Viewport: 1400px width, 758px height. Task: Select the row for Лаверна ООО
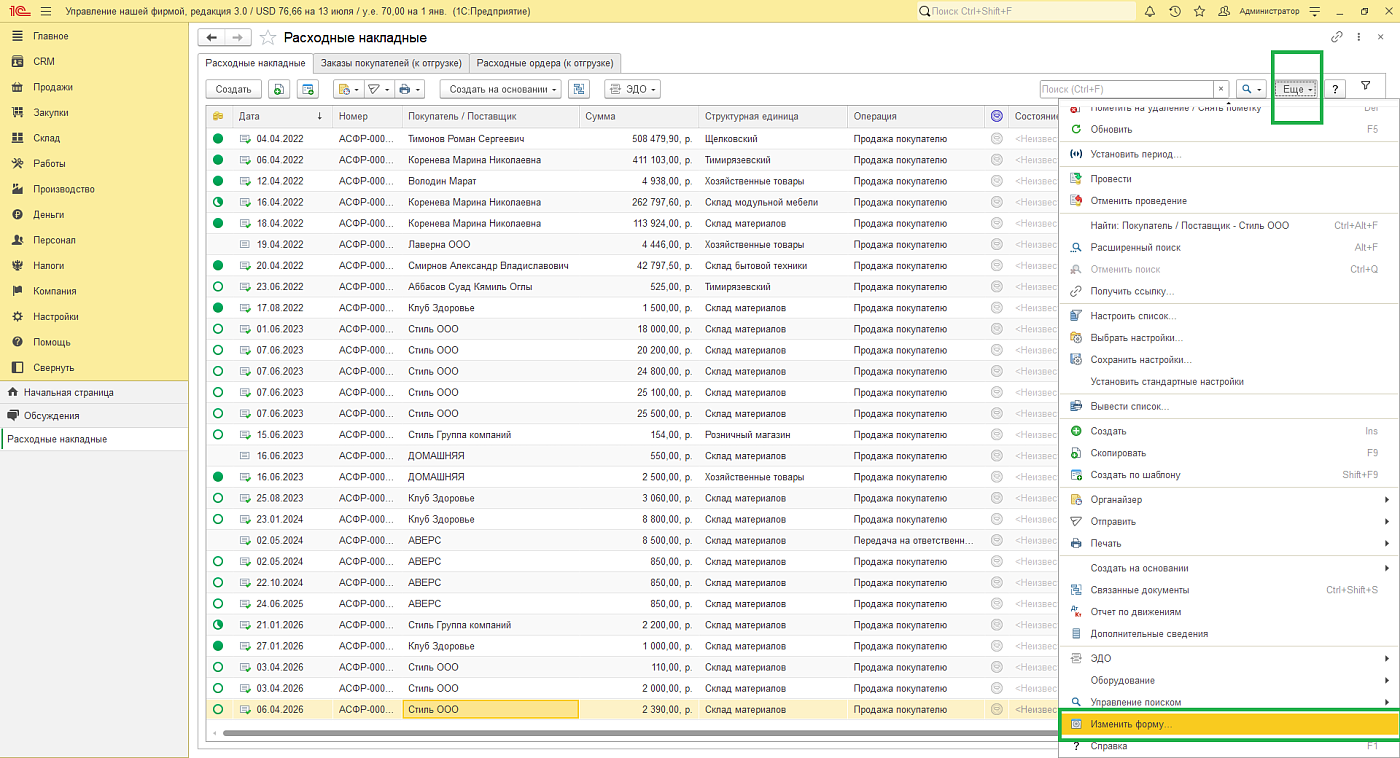632,244
